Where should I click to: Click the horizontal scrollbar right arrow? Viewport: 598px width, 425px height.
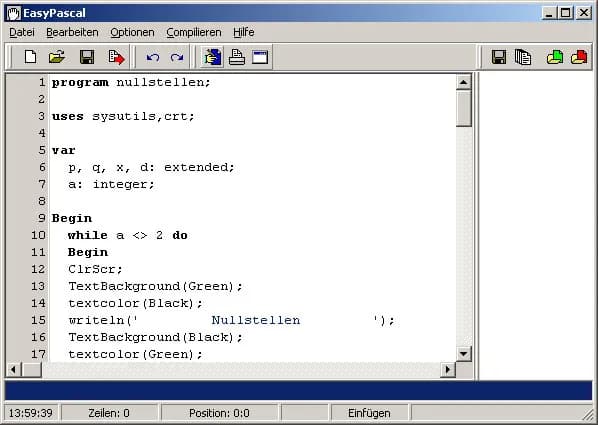[x=448, y=369]
